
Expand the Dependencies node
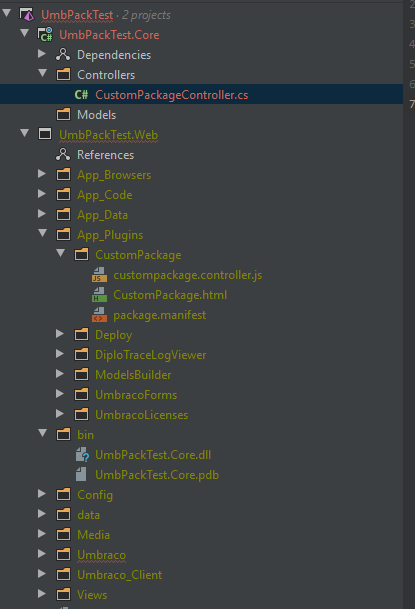point(42,54)
